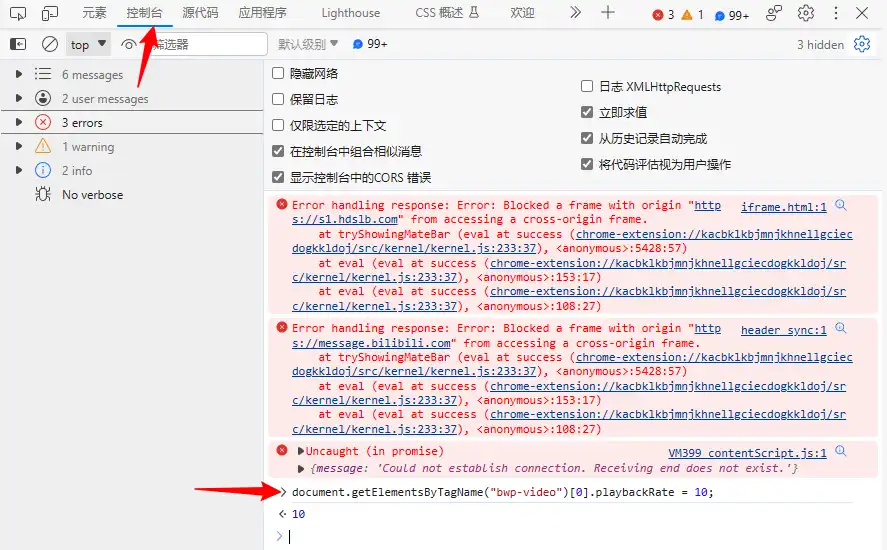Click the clear console icon

point(49,44)
